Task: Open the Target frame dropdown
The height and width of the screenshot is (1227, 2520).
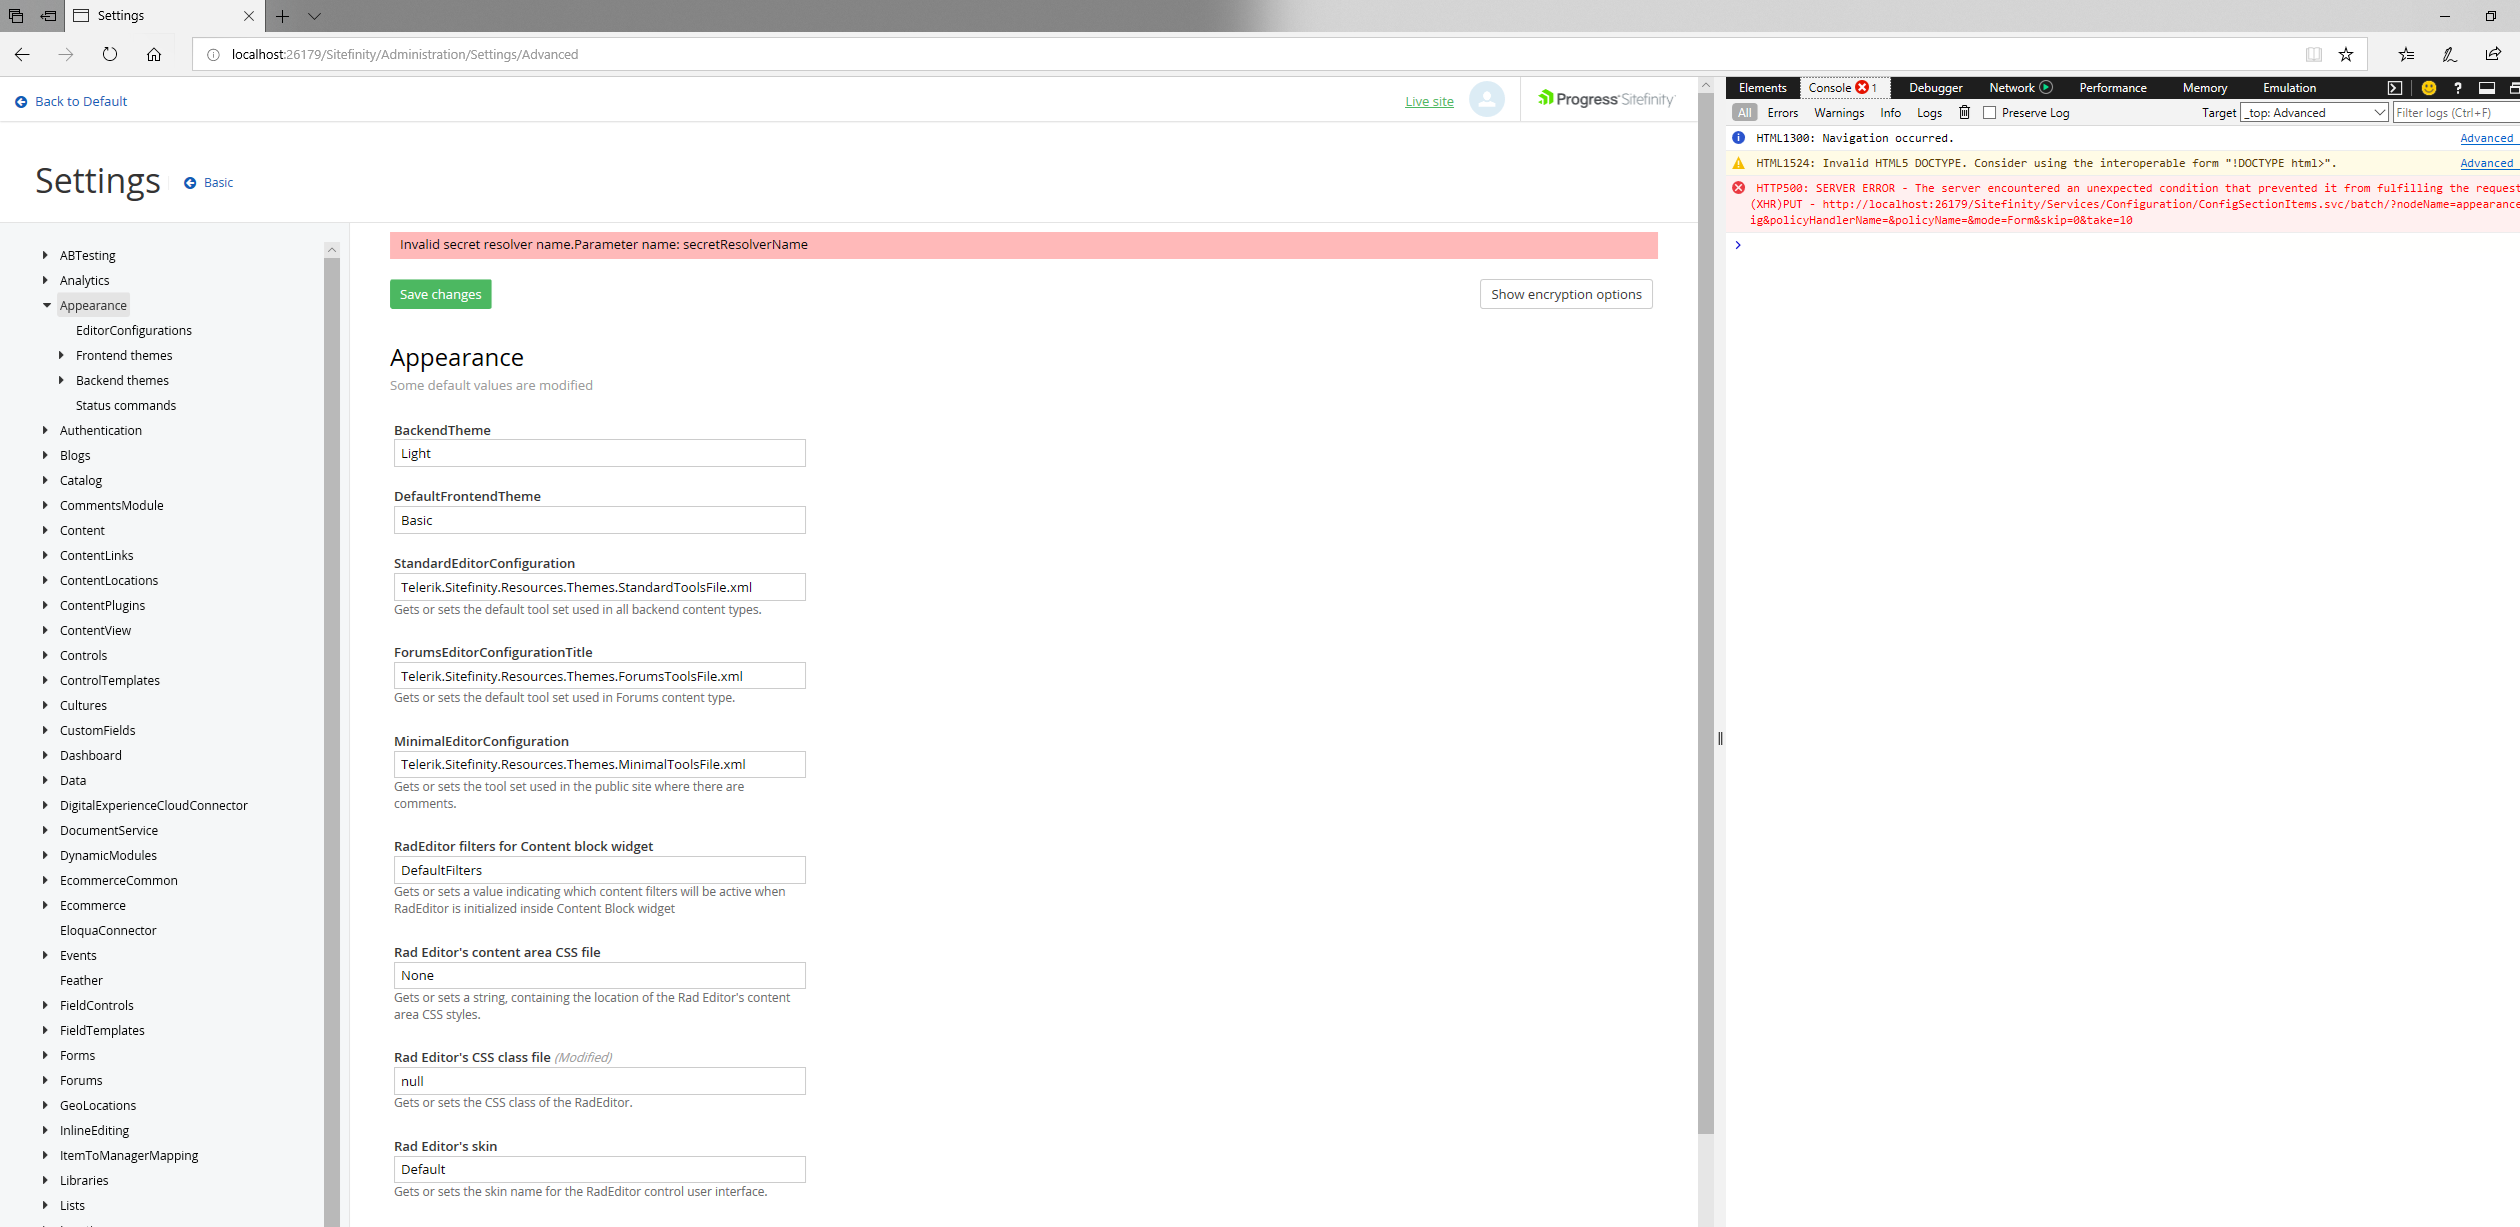Action: [x=2314, y=113]
